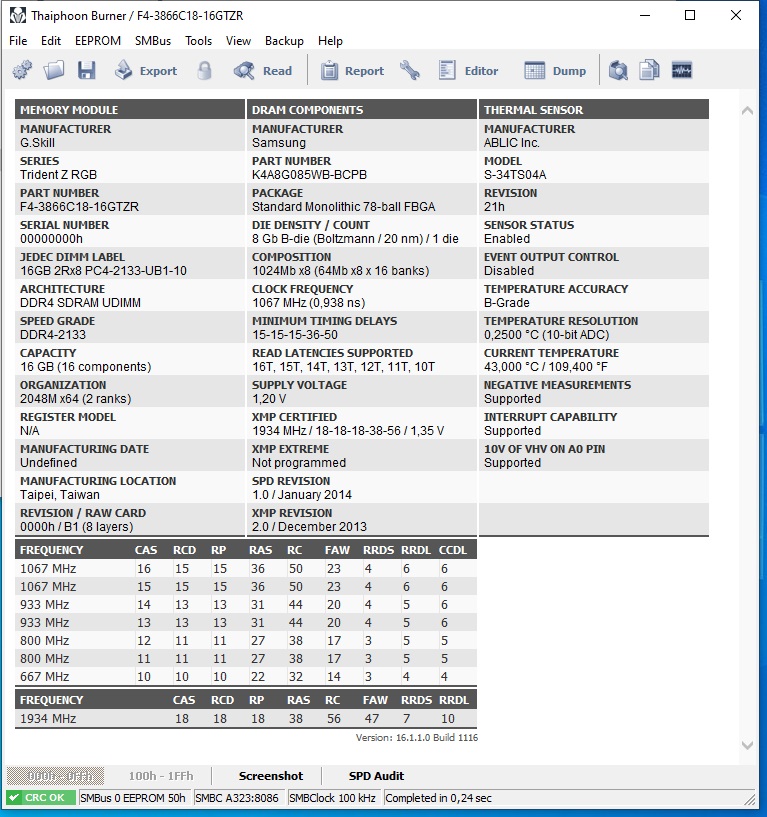The height and width of the screenshot is (817, 767).
Task: Click the XMP certified 1934 MHz timings value
Action: tap(348, 431)
